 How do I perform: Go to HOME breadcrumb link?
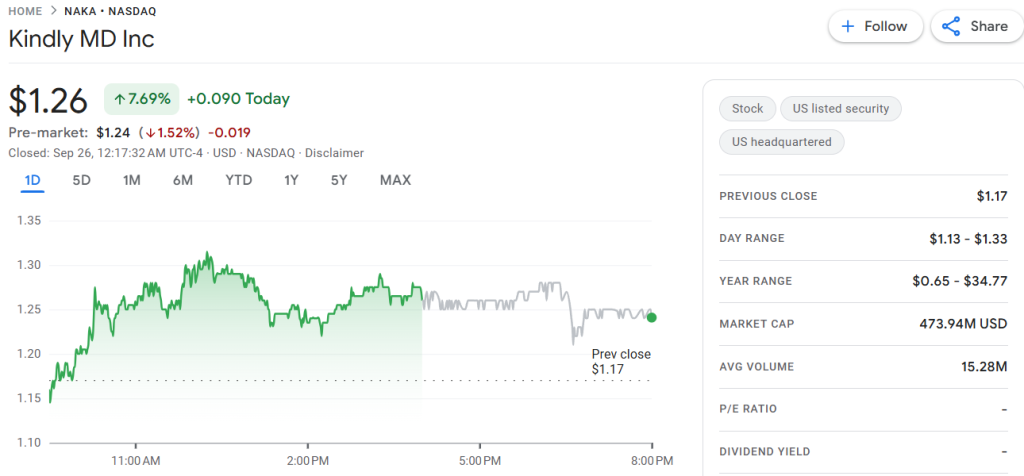(25, 11)
